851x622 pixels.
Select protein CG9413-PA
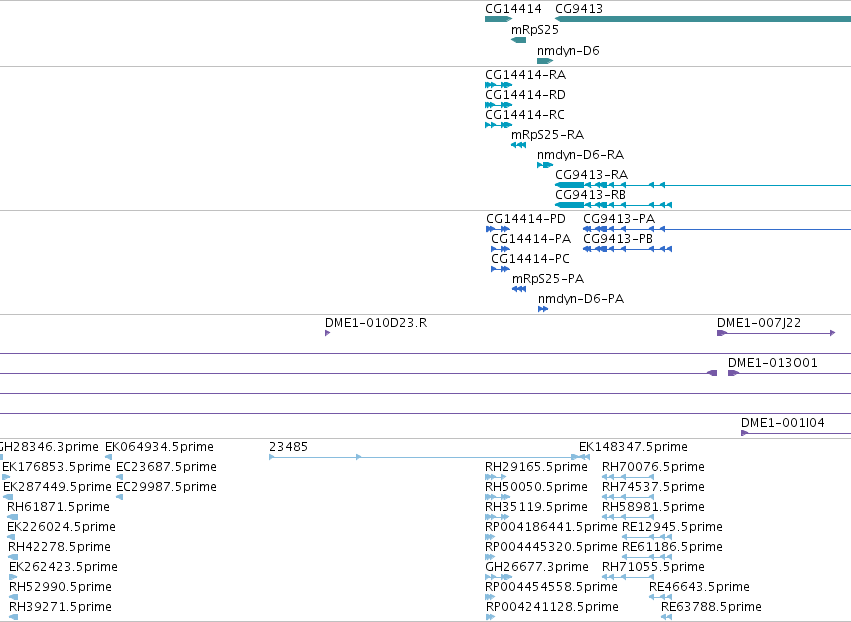tap(619, 219)
